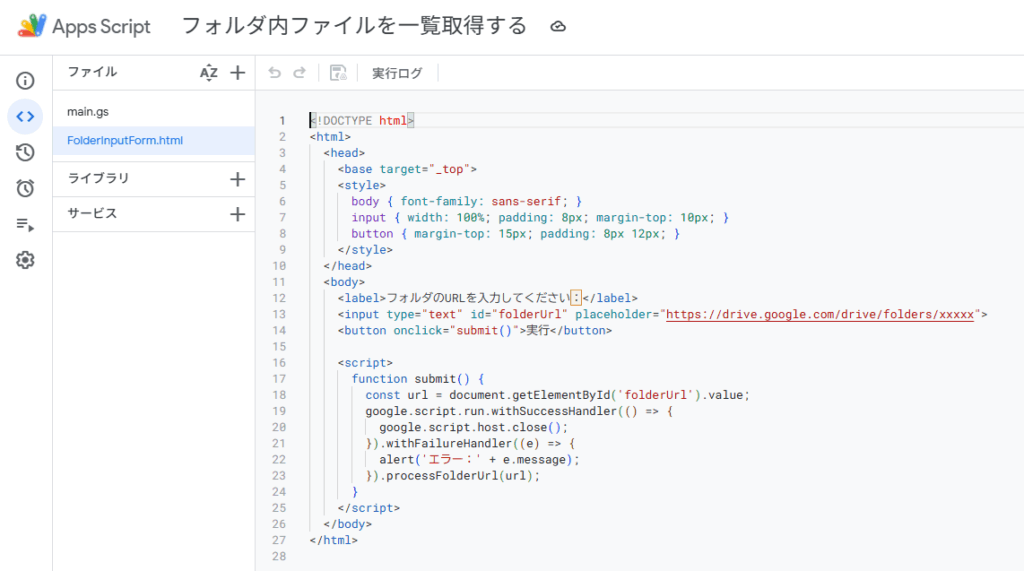Open the project history icon in sidebar
Viewport: 1024px width, 571px height.
click(25, 152)
